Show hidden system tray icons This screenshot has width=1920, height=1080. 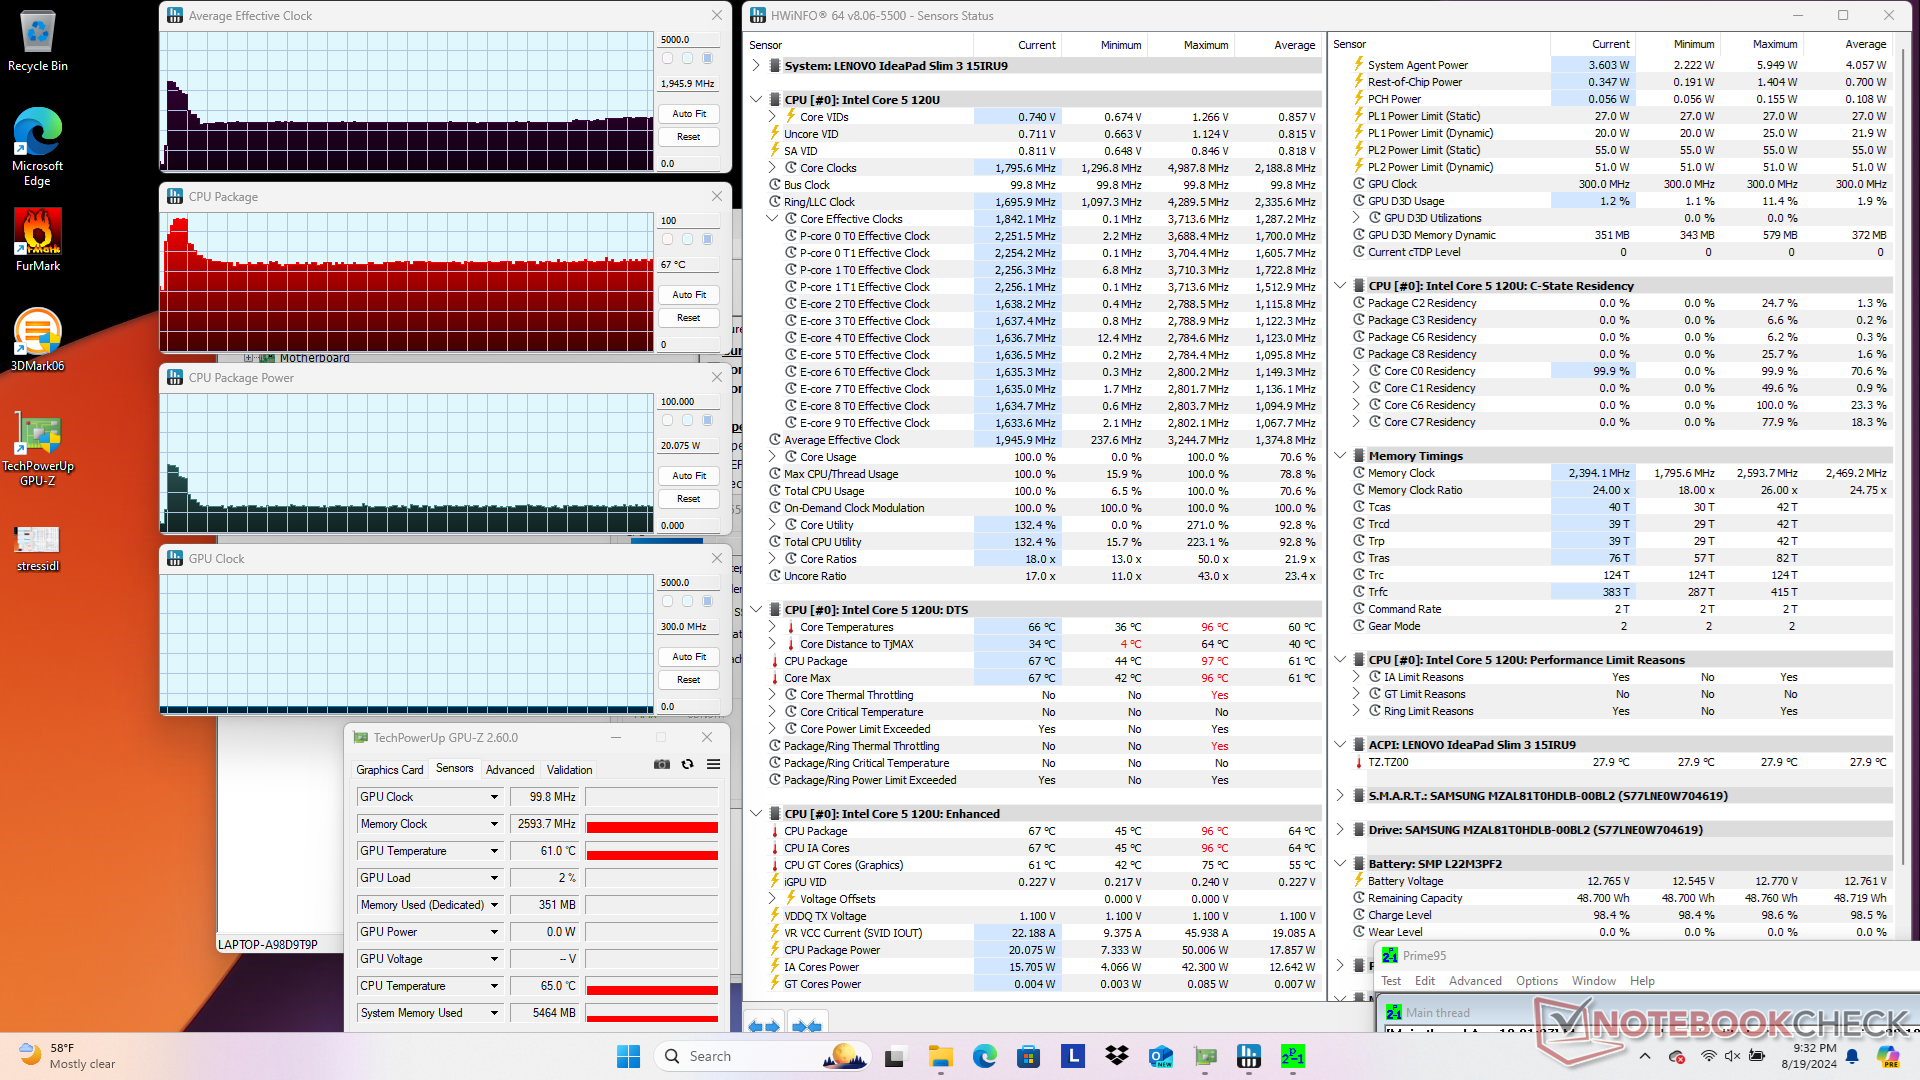tap(1645, 1056)
